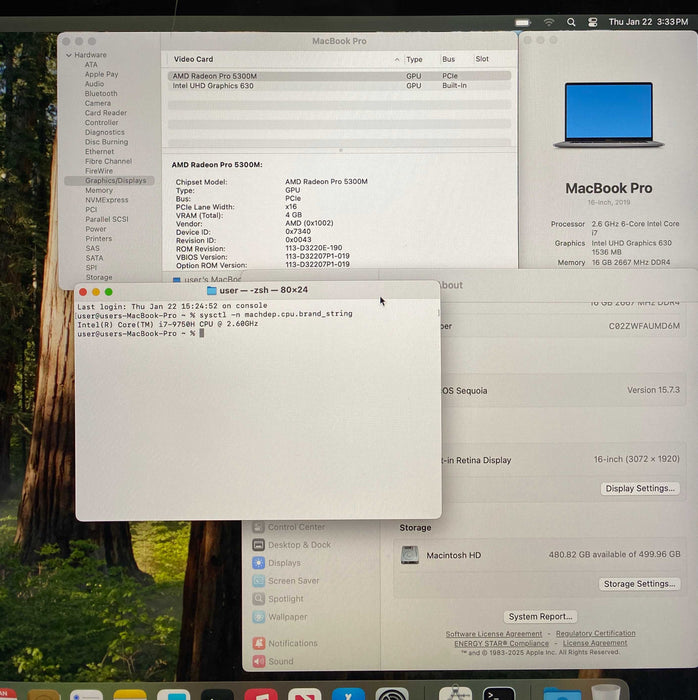
Task: Open Spotlight settings in sidebar
Action: point(278,598)
